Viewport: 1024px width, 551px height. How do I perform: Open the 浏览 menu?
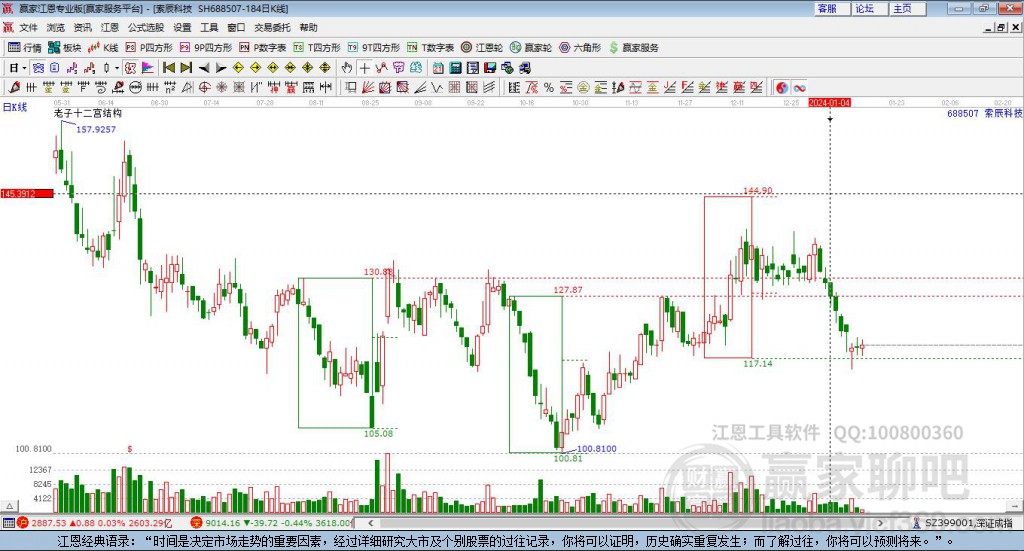point(56,27)
